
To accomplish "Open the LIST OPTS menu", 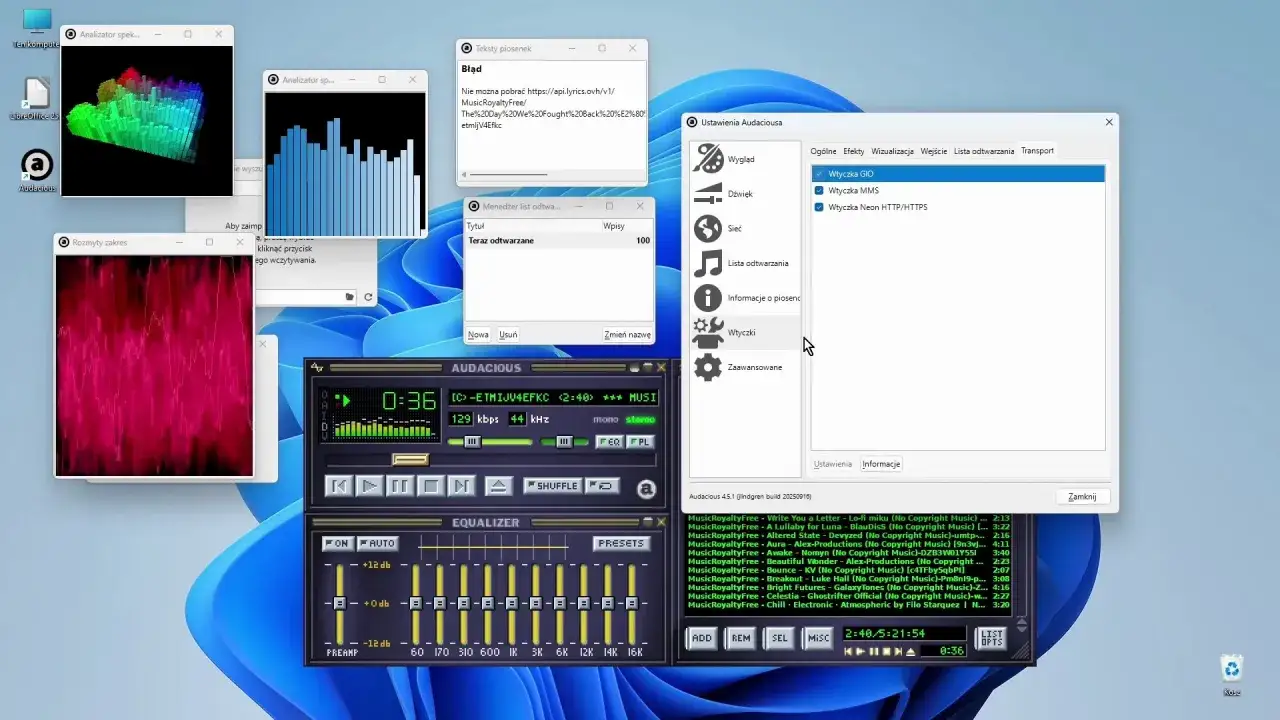I will point(991,638).
